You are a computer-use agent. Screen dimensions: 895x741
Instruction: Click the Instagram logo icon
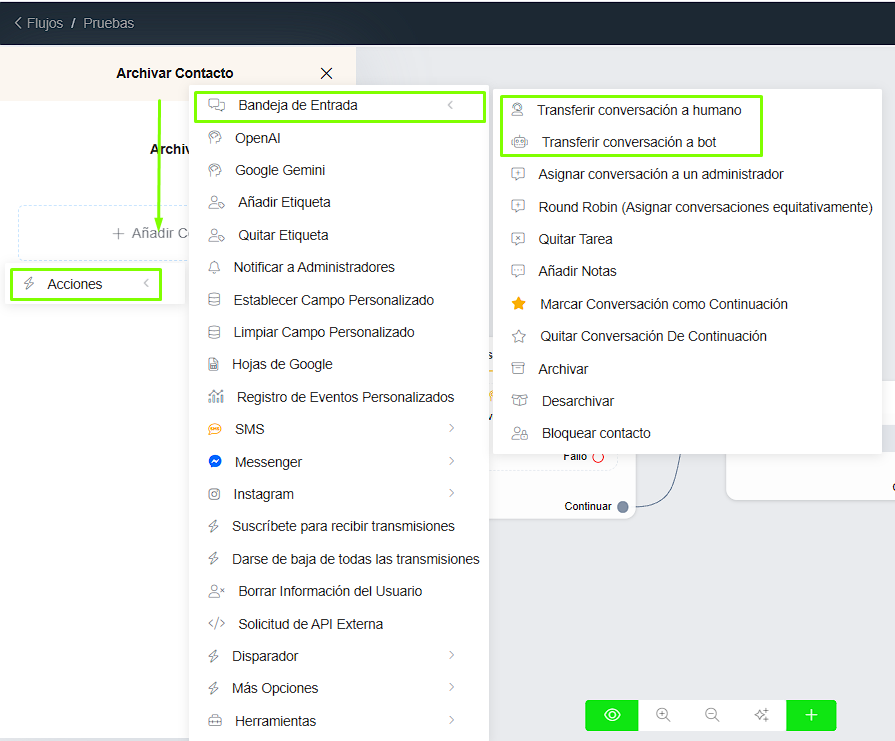(214, 494)
